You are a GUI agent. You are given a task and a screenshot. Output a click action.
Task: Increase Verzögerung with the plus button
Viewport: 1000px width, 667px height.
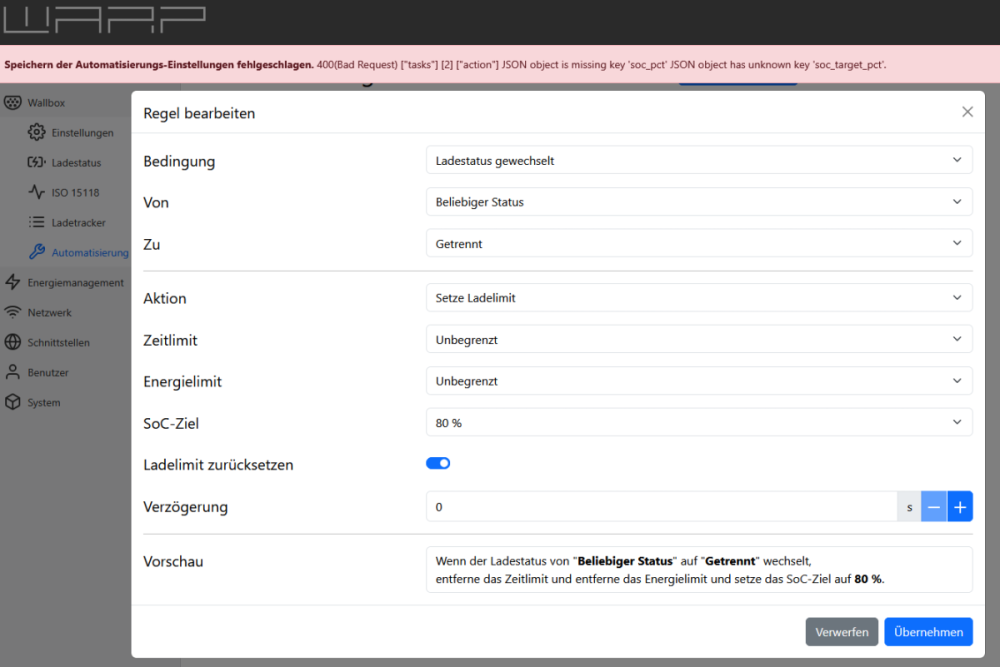click(960, 506)
